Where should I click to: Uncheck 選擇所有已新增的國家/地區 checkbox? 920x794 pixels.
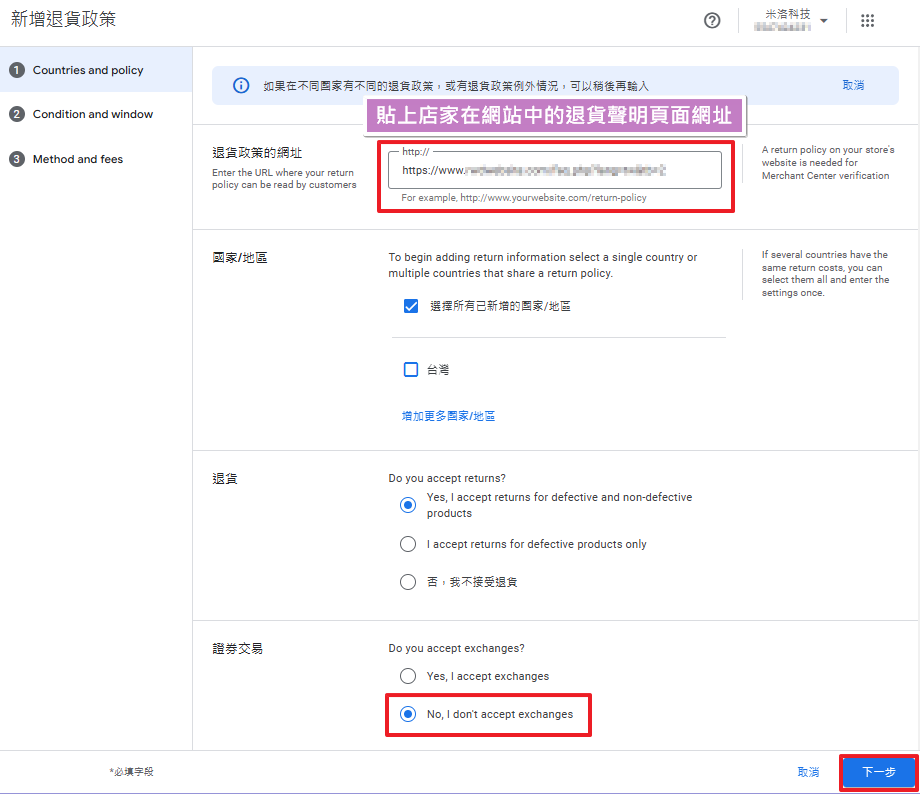point(410,306)
